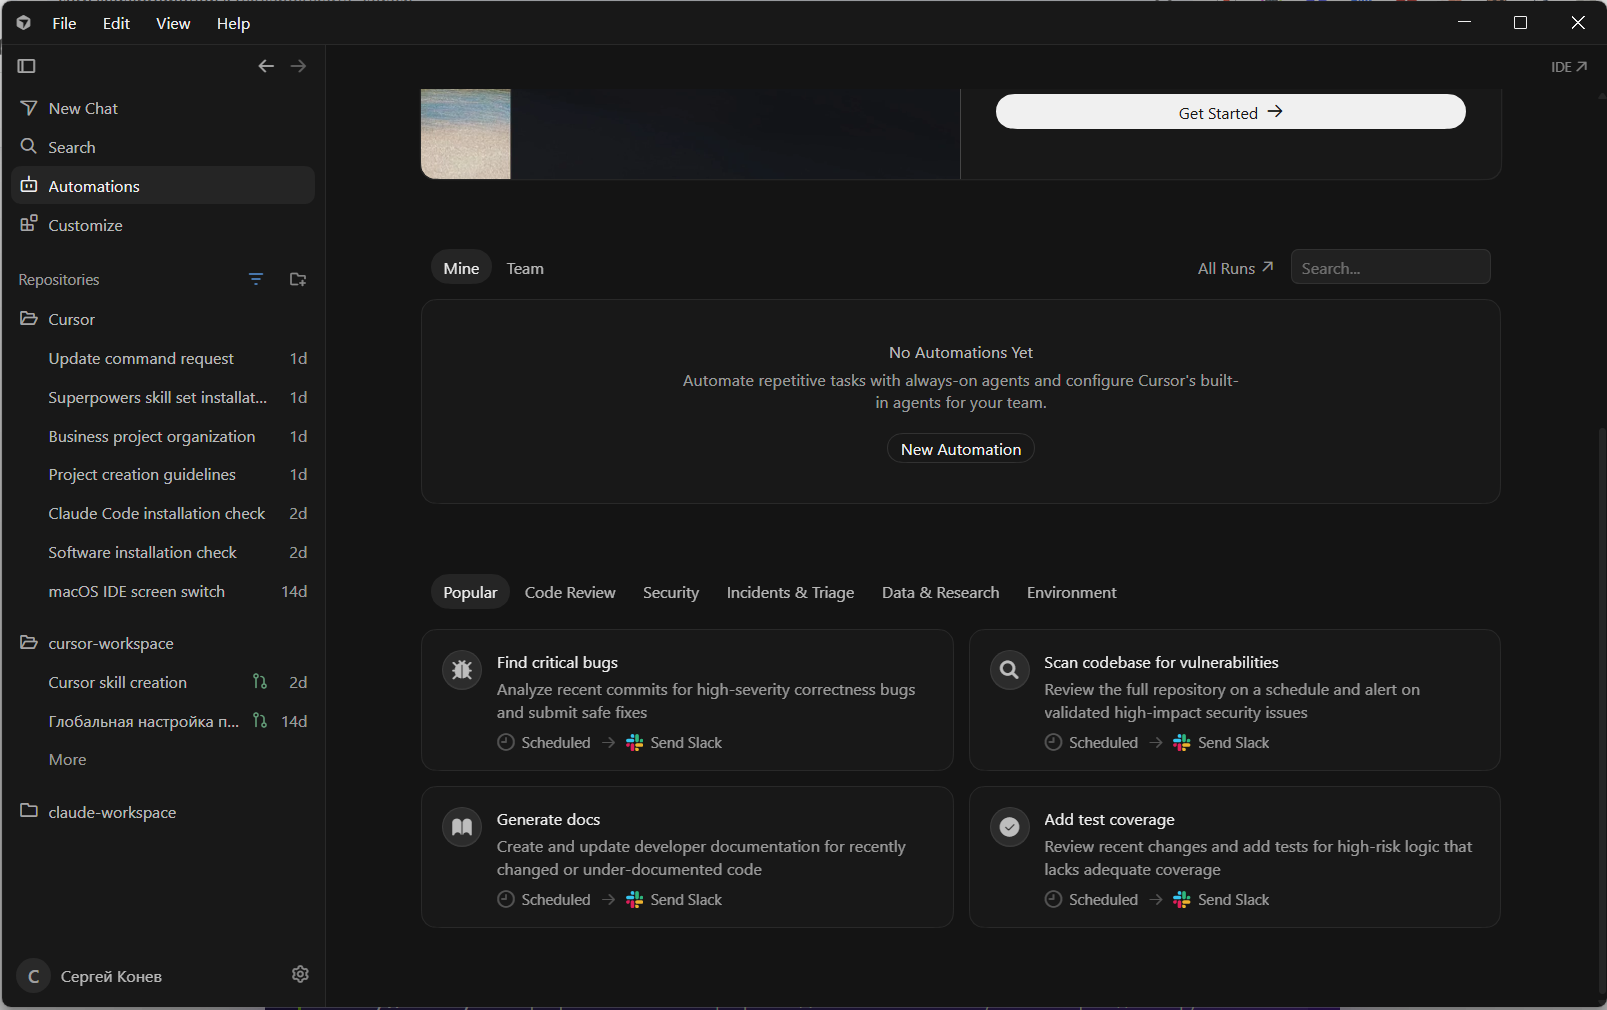The width and height of the screenshot is (1607, 1010).
Task: Open Search in the sidebar
Action: click(x=163, y=147)
